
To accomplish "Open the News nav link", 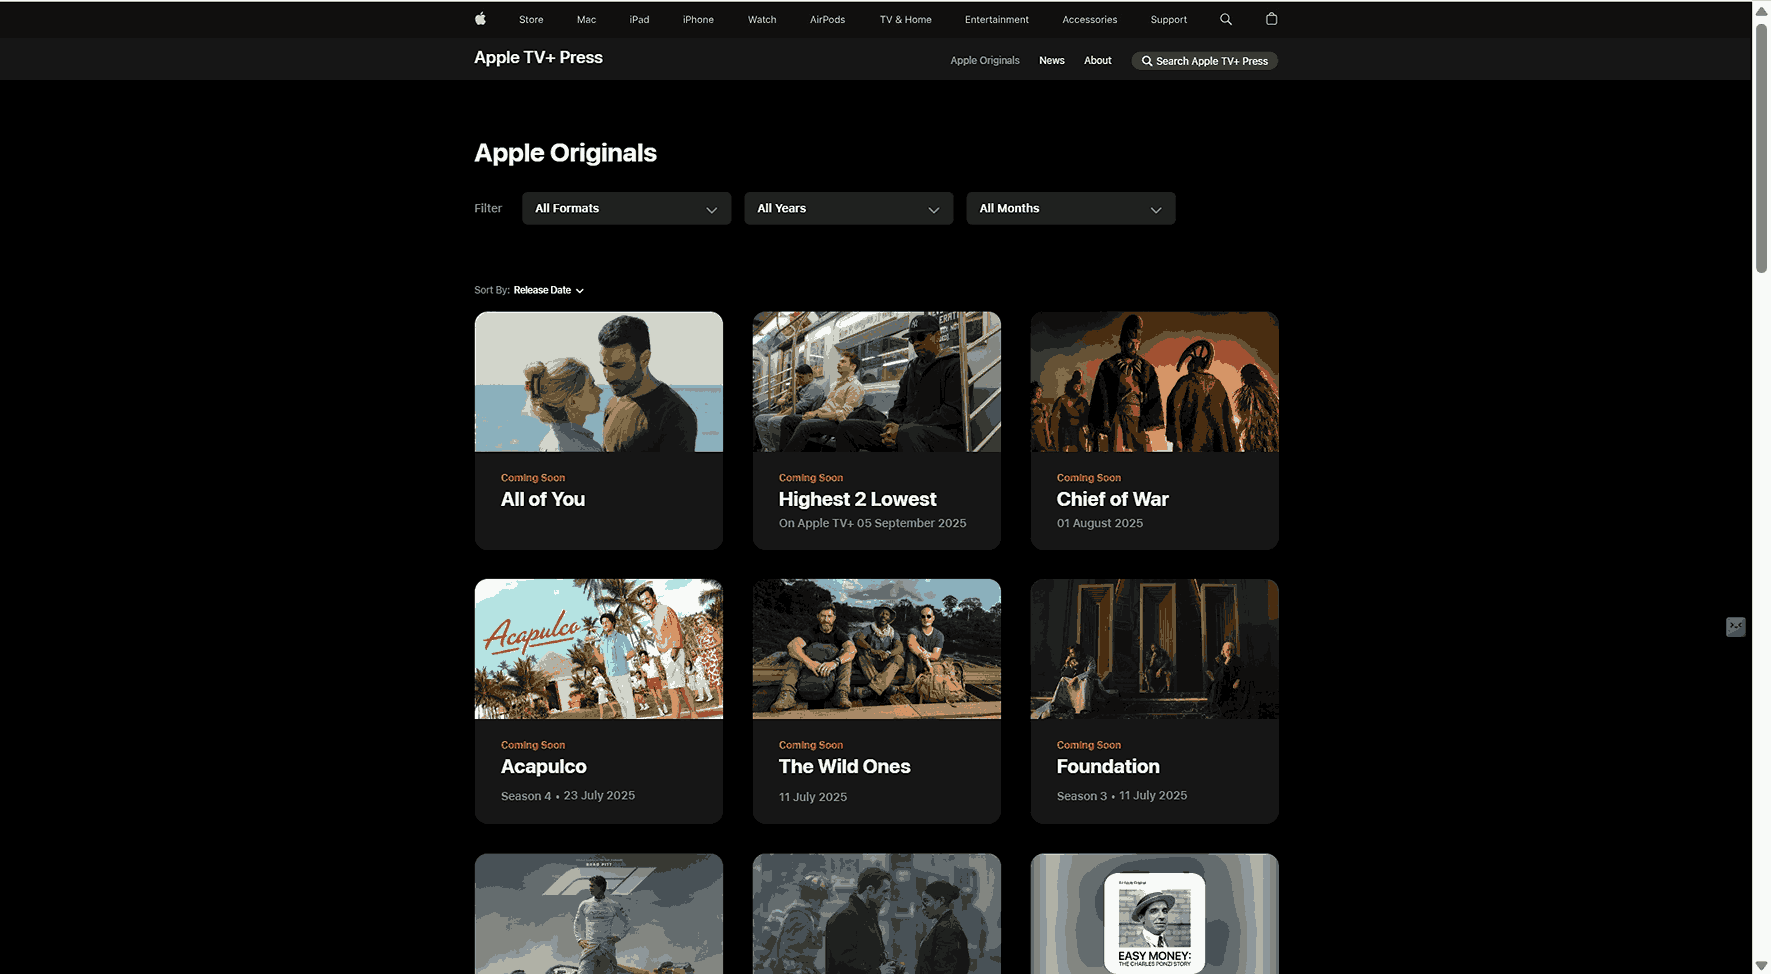I will pyautogui.click(x=1051, y=61).
